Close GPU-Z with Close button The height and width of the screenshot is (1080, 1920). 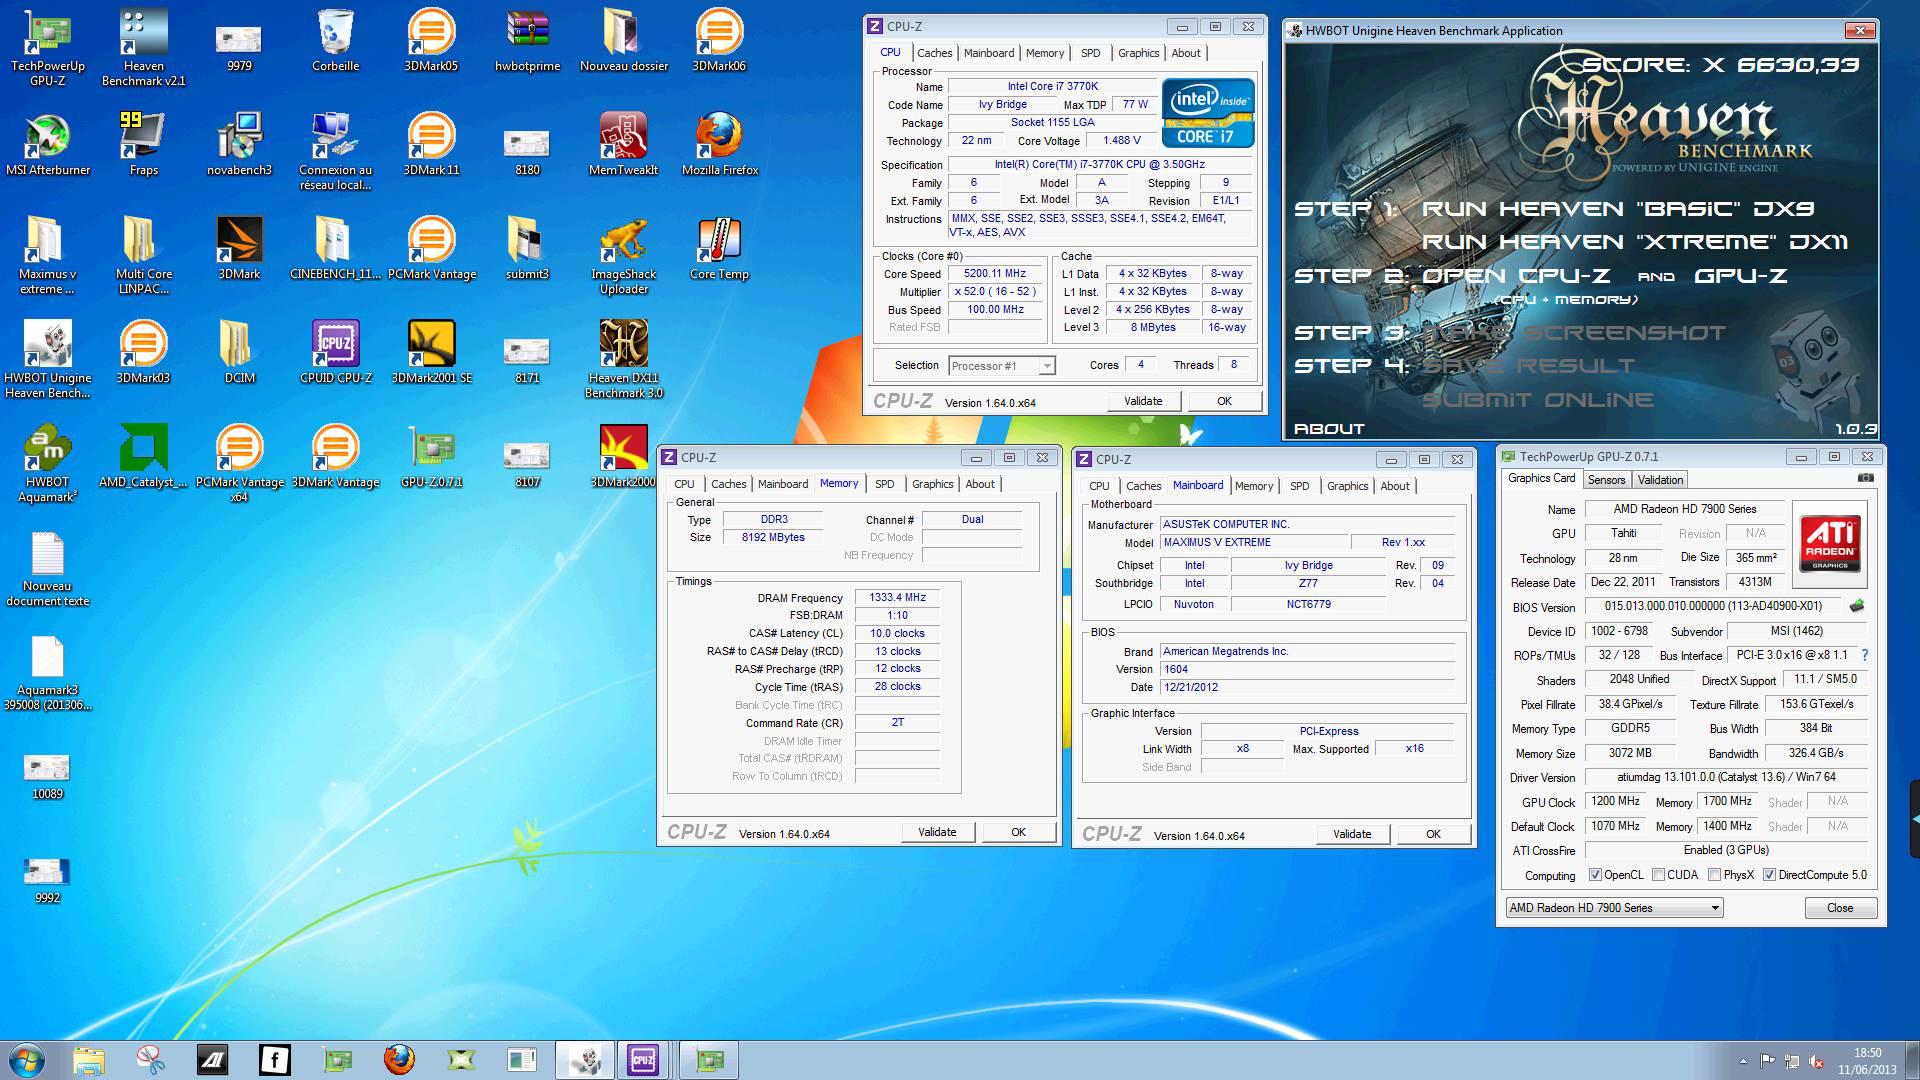pos(1840,908)
